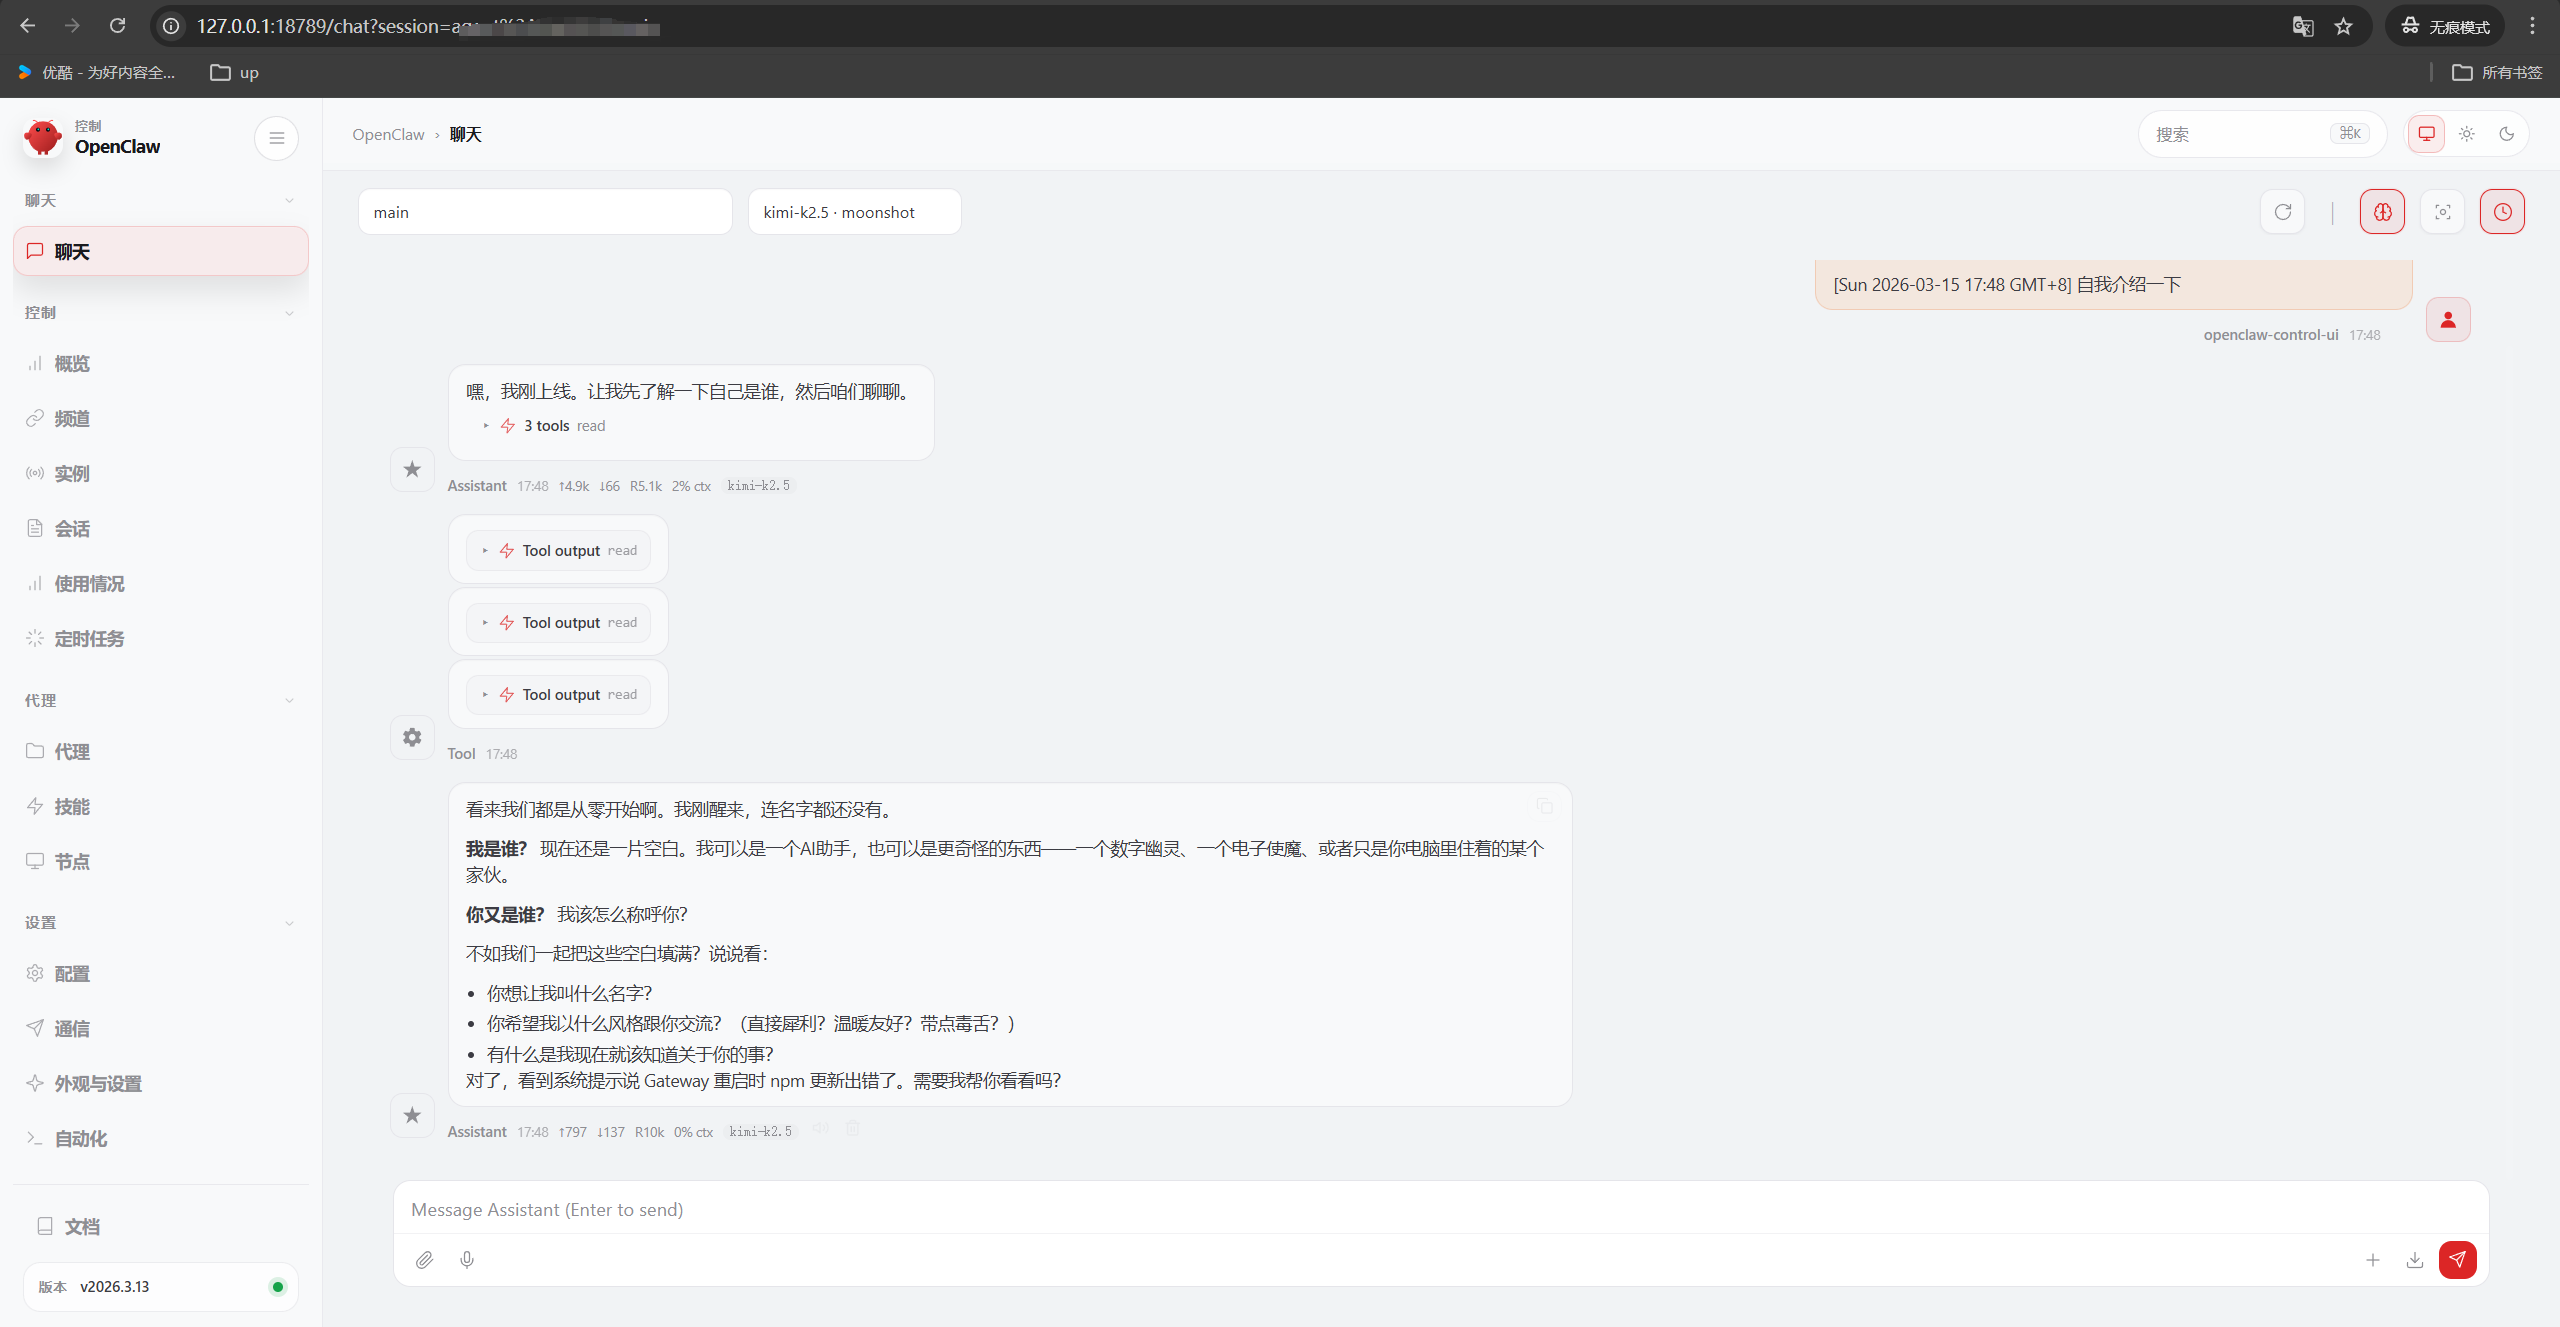Open the 技能 sidebar item
Screen dimensions: 2560x1327
pos(72,807)
